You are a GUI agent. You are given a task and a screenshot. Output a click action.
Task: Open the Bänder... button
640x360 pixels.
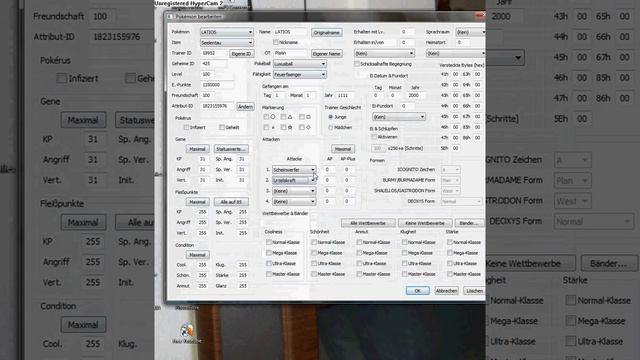tap(469, 223)
